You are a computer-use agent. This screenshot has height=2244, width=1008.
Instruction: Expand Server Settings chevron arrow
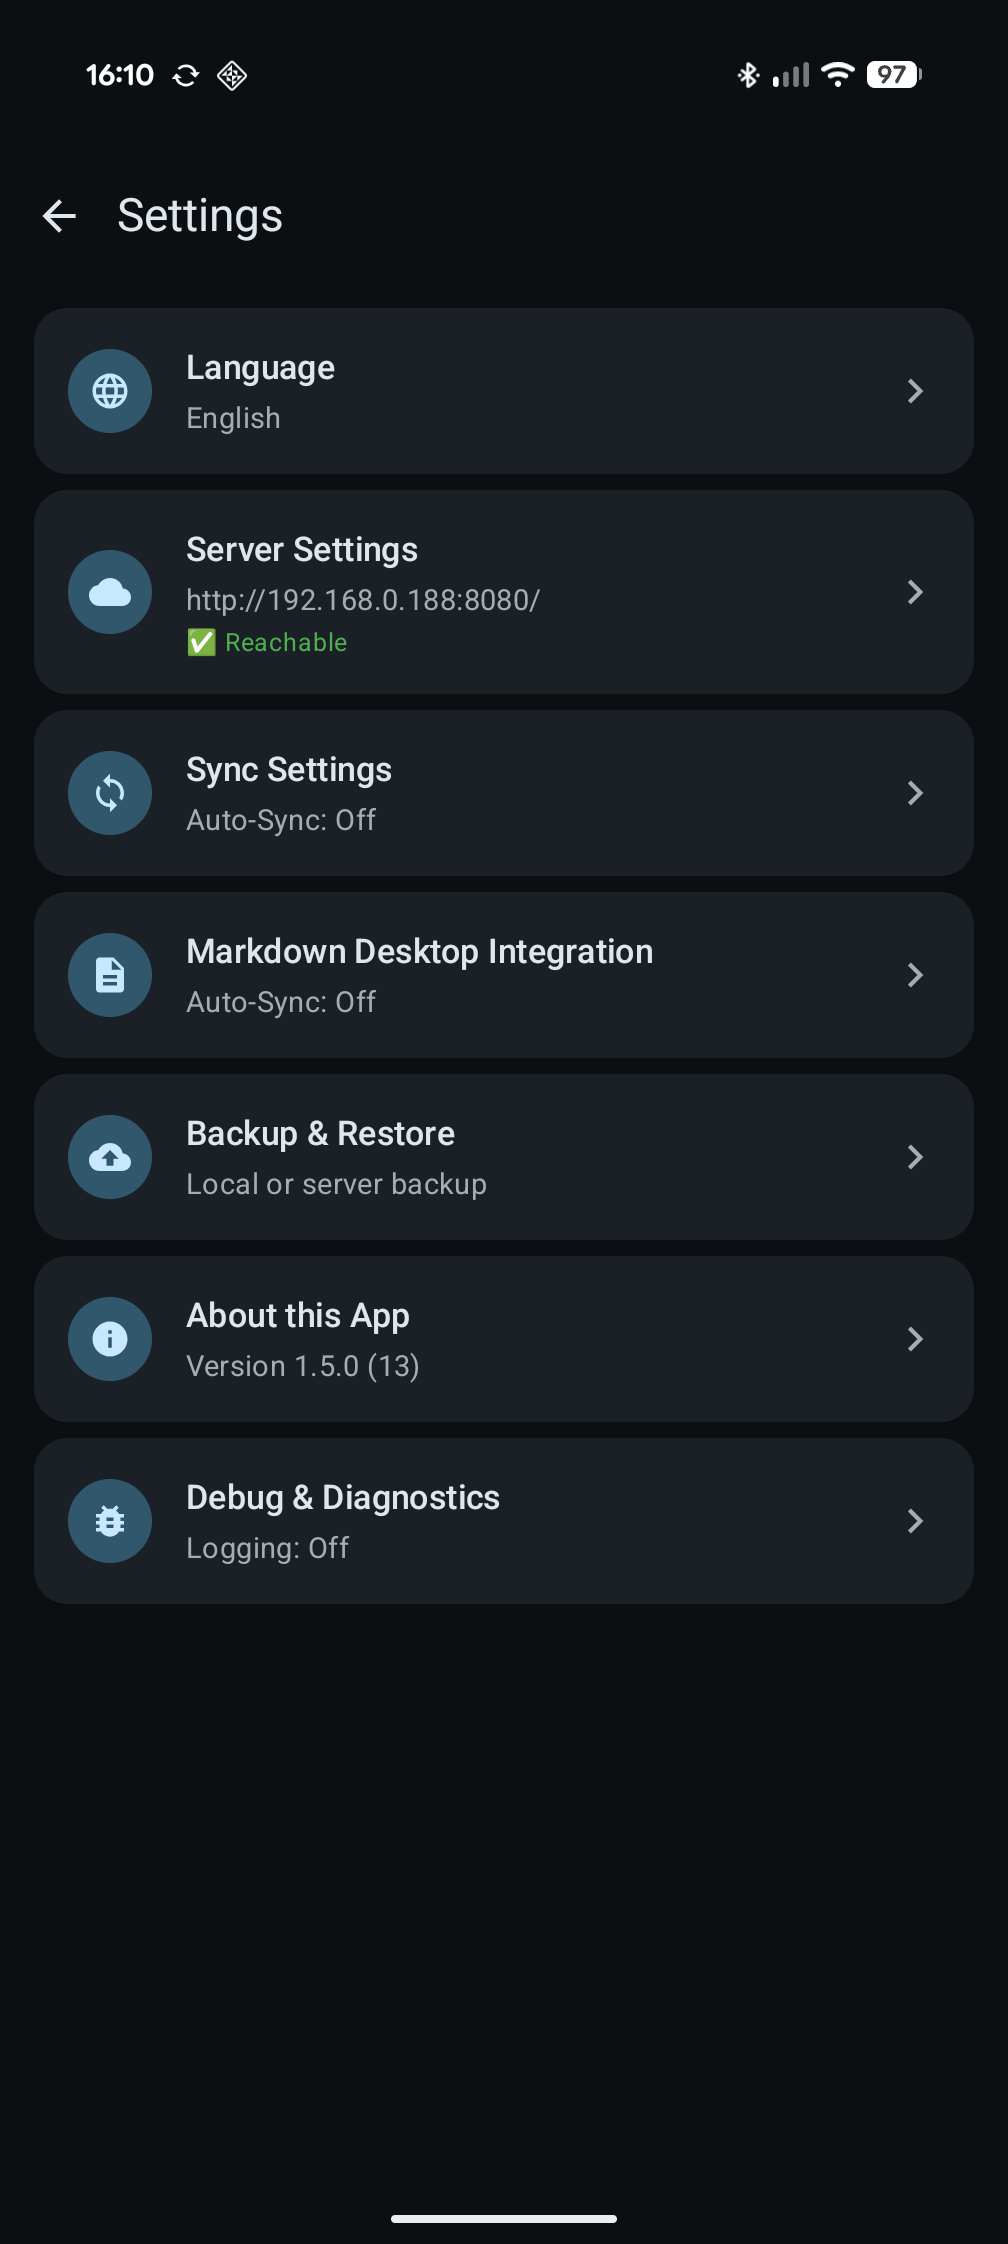tap(914, 592)
